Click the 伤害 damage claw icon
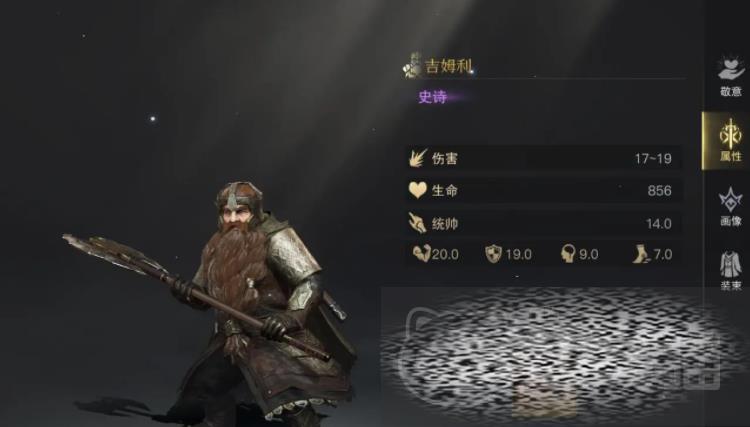 pos(418,158)
